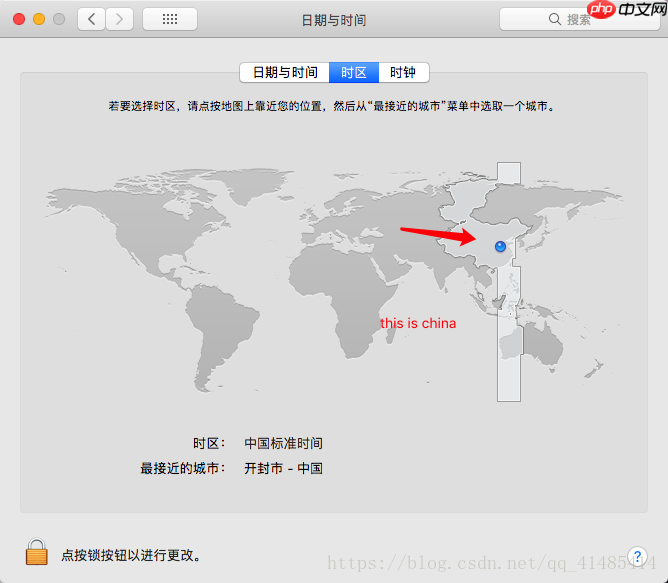Open the 最接近的城市 value 开封市 - 中国
Viewport: 668px width, 583px height.
tap(283, 468)
